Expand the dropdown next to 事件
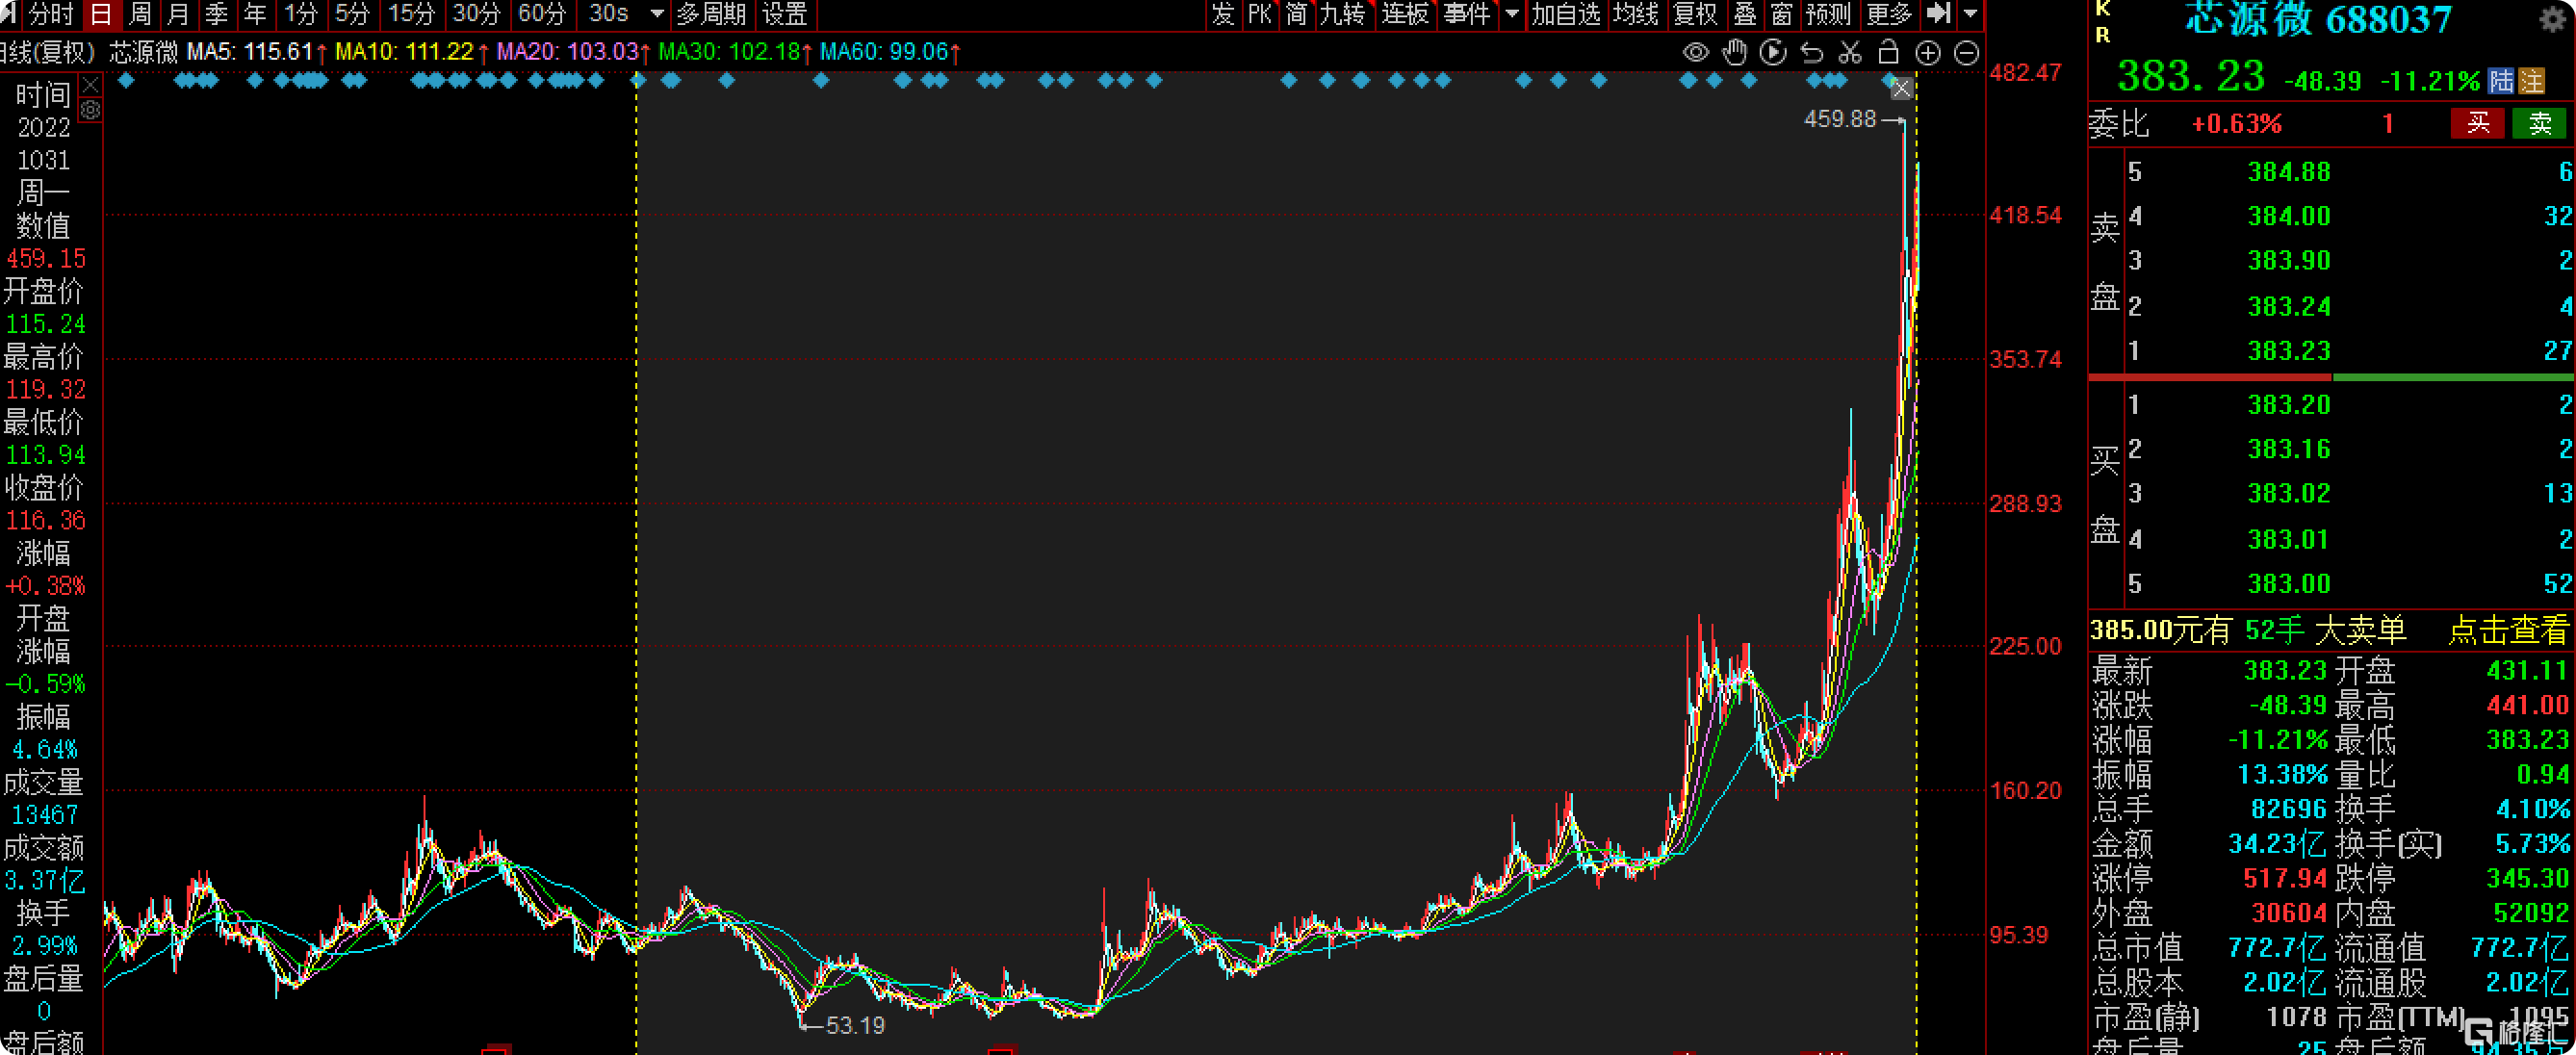 (1512, 14)
